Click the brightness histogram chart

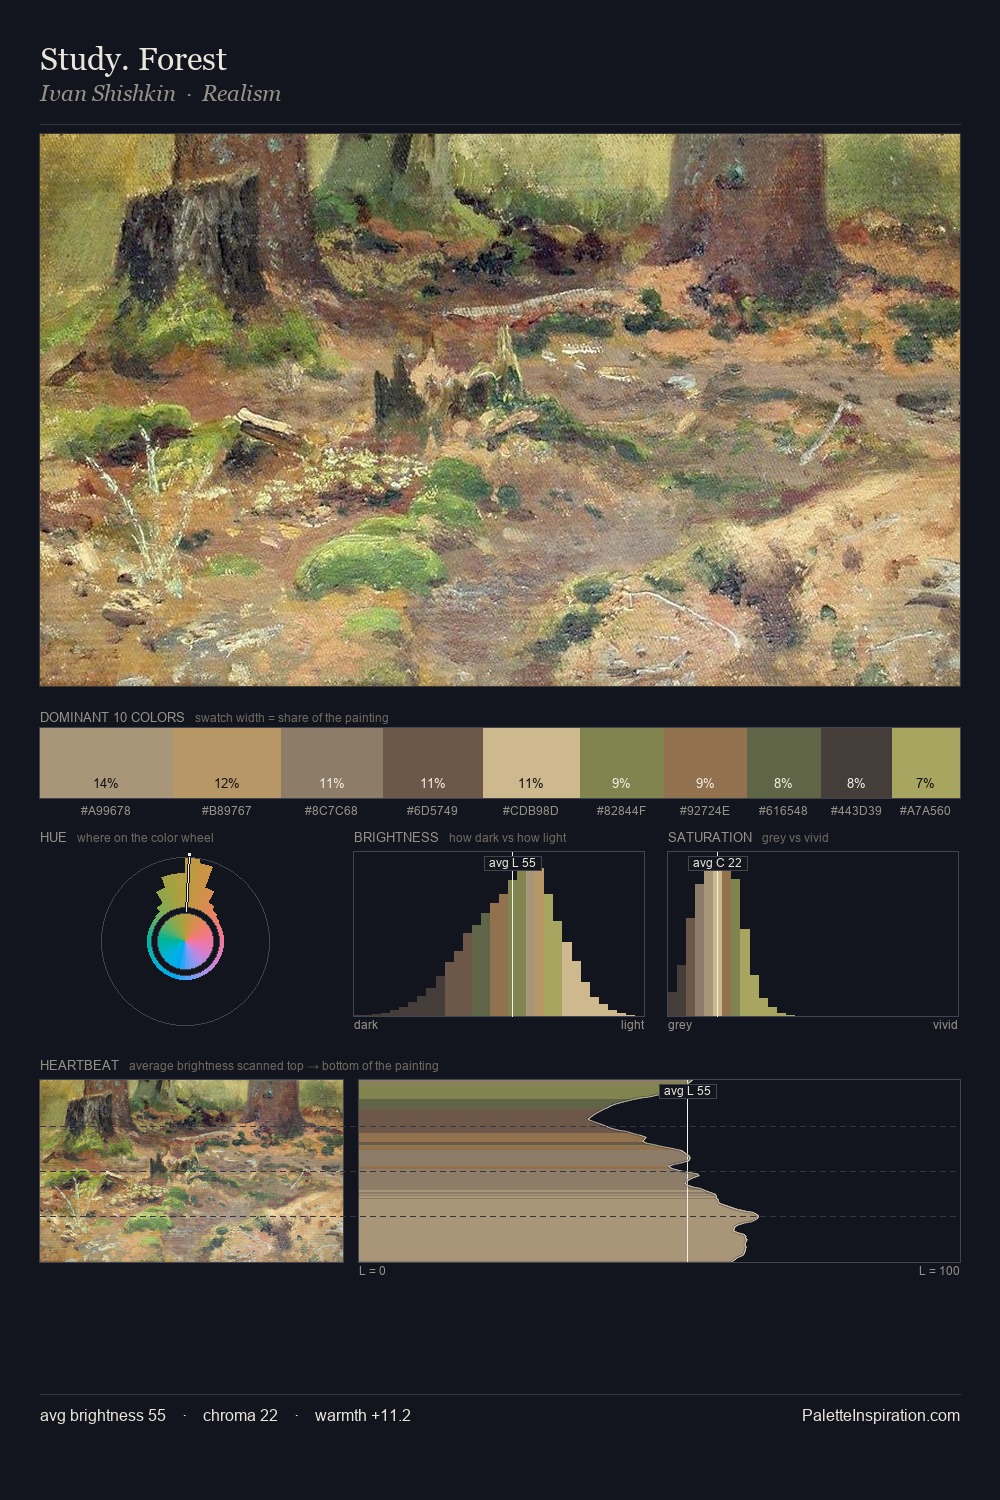pyautogui.click(x=499, y=934)
